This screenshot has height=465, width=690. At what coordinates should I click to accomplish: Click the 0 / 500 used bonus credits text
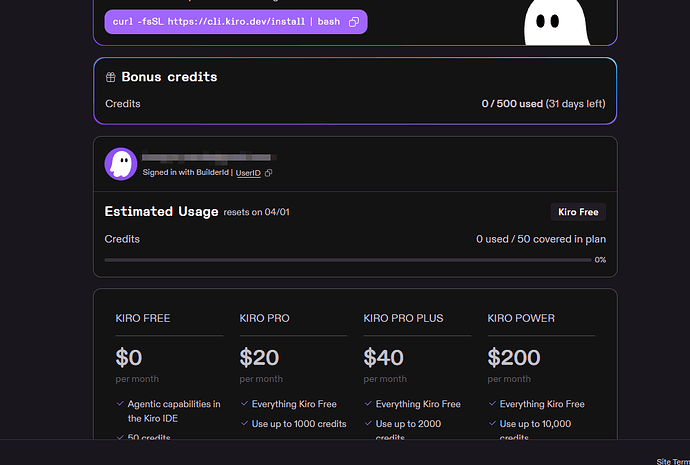coord(512,104)
